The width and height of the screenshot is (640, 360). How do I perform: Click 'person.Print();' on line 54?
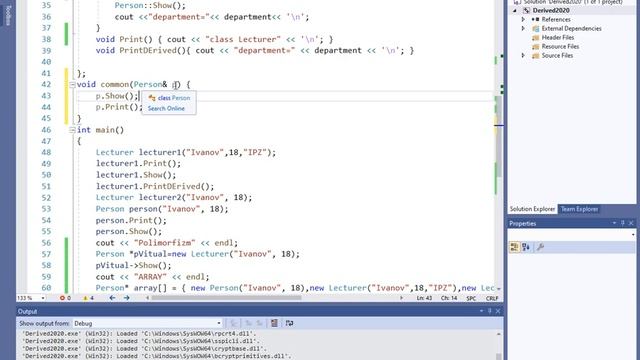point(131,220)
